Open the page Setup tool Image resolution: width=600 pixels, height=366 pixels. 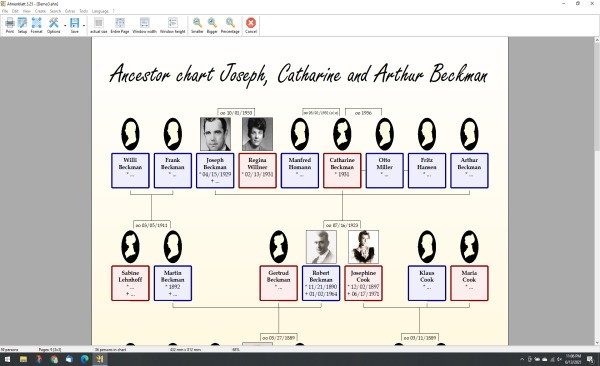pyautogui.click(x=22, y=25)
